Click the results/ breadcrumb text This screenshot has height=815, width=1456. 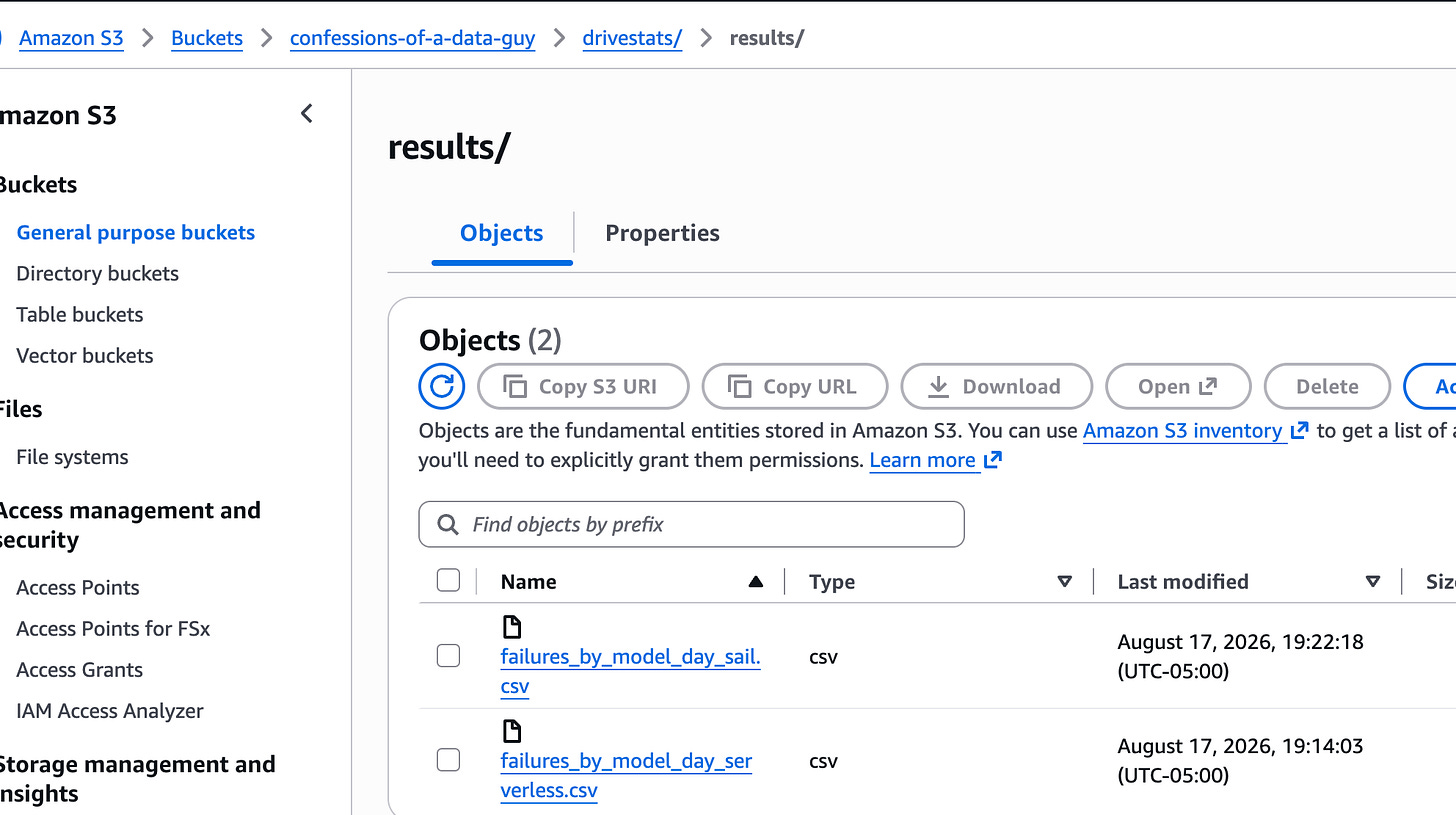(x=767, y=38)
